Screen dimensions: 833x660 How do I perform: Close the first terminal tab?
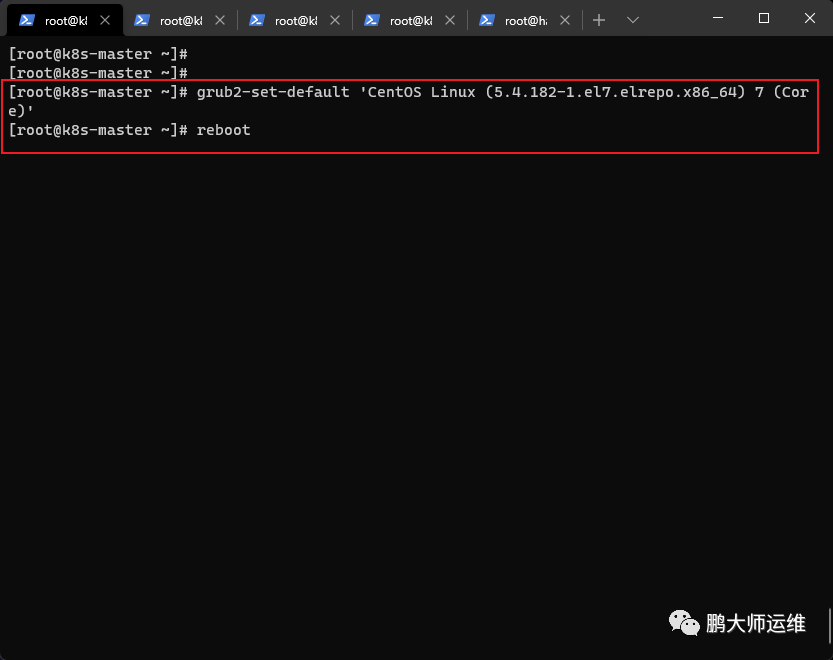105,20
